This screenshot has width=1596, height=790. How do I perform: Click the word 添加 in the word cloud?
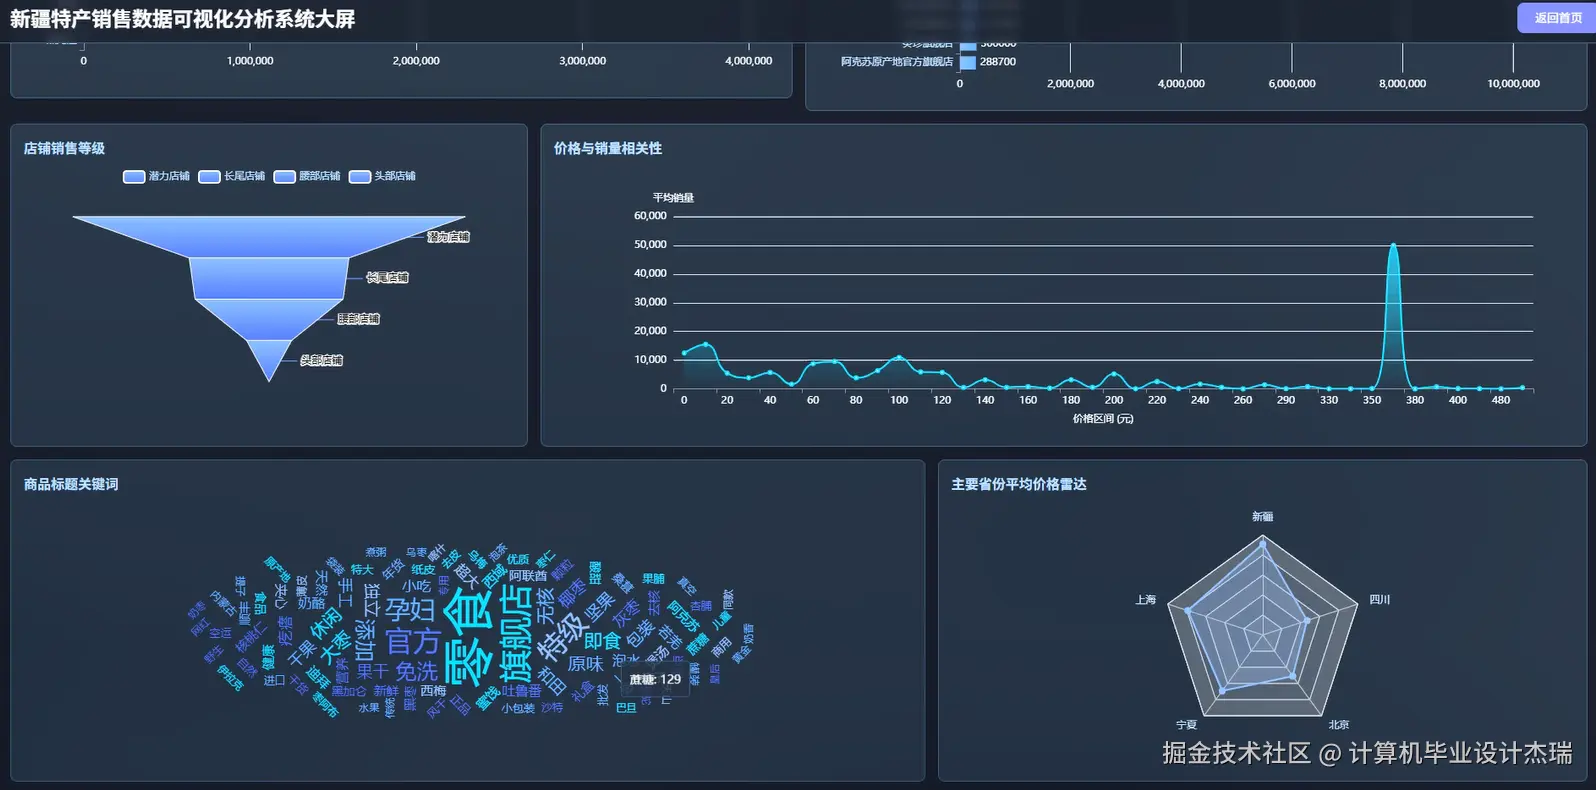(367, 639)
